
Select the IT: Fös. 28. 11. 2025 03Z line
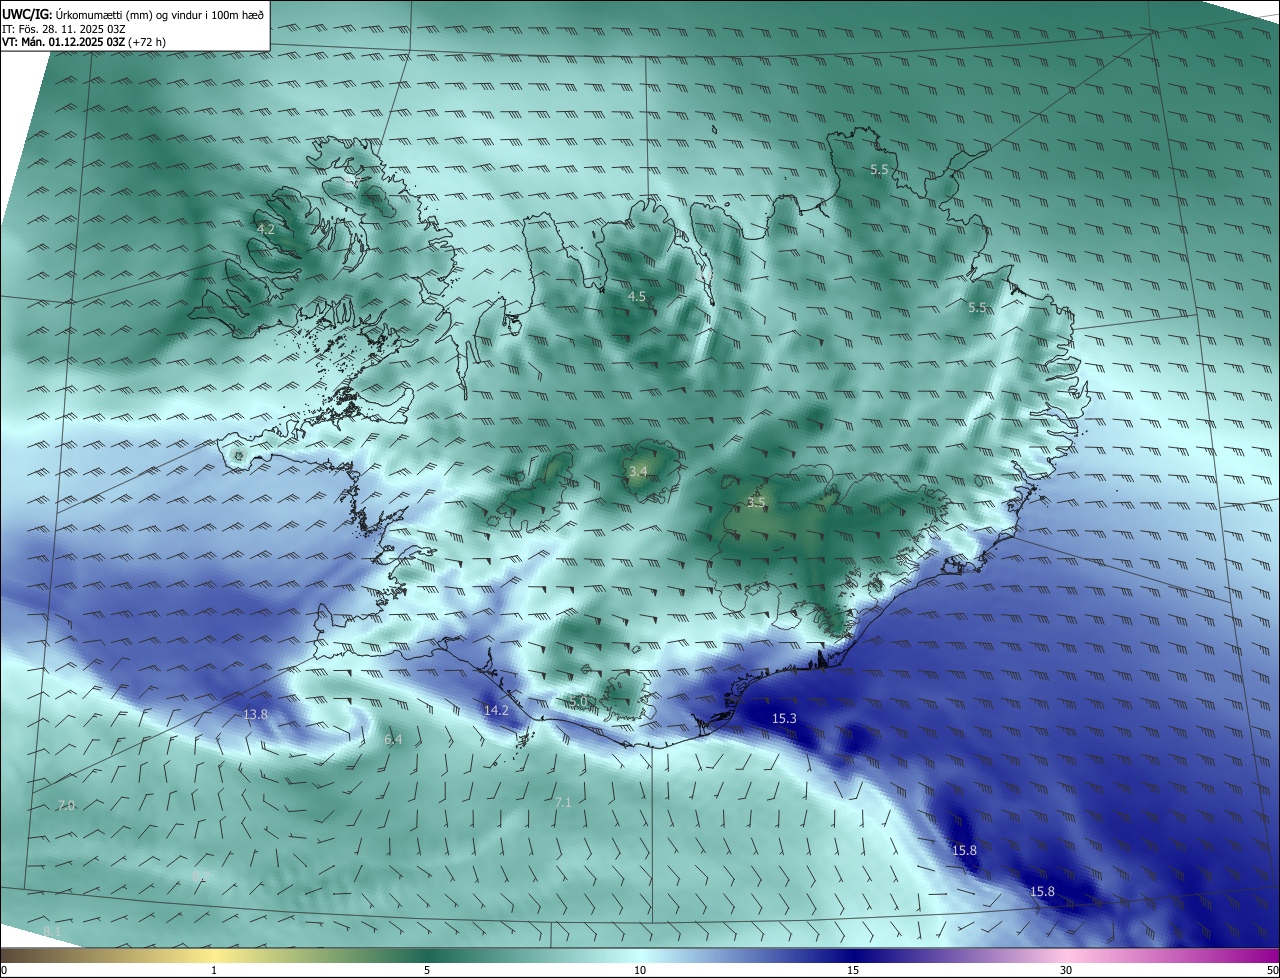coord(64,28)
